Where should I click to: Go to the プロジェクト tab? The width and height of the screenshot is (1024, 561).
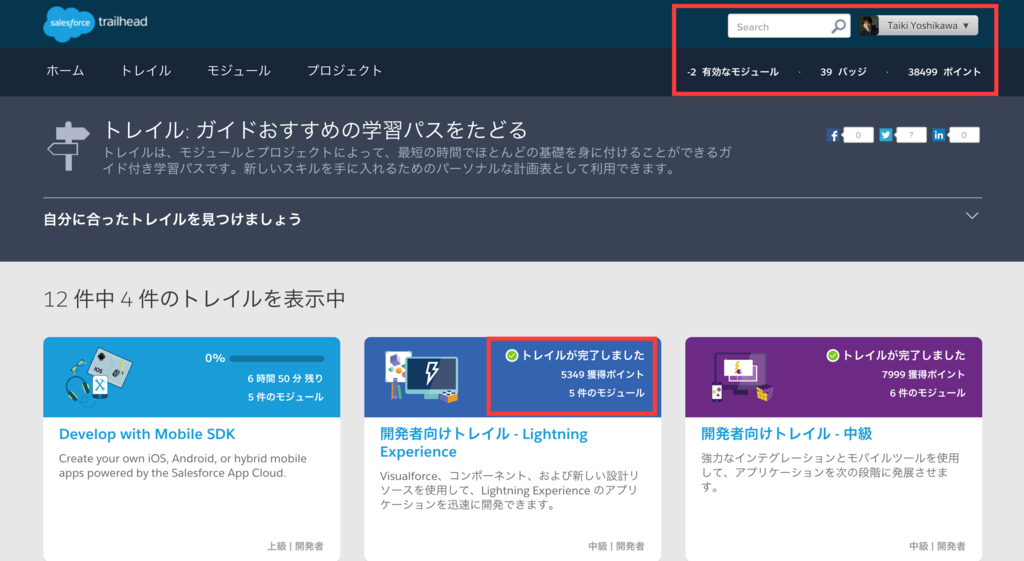[x=344, y=71]
